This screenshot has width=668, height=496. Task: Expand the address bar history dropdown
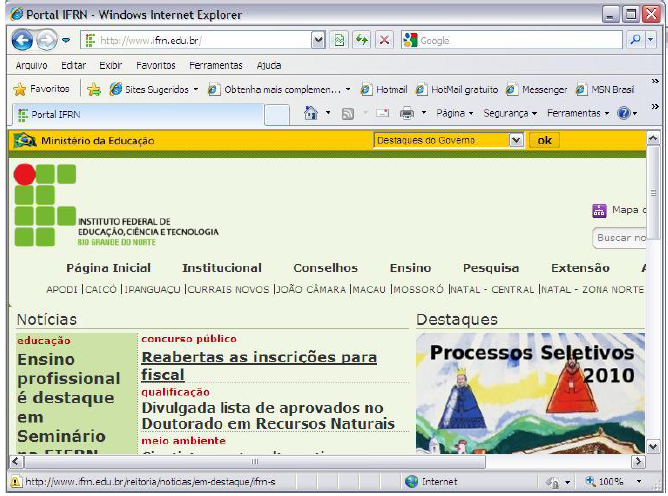tap(318, 40)
